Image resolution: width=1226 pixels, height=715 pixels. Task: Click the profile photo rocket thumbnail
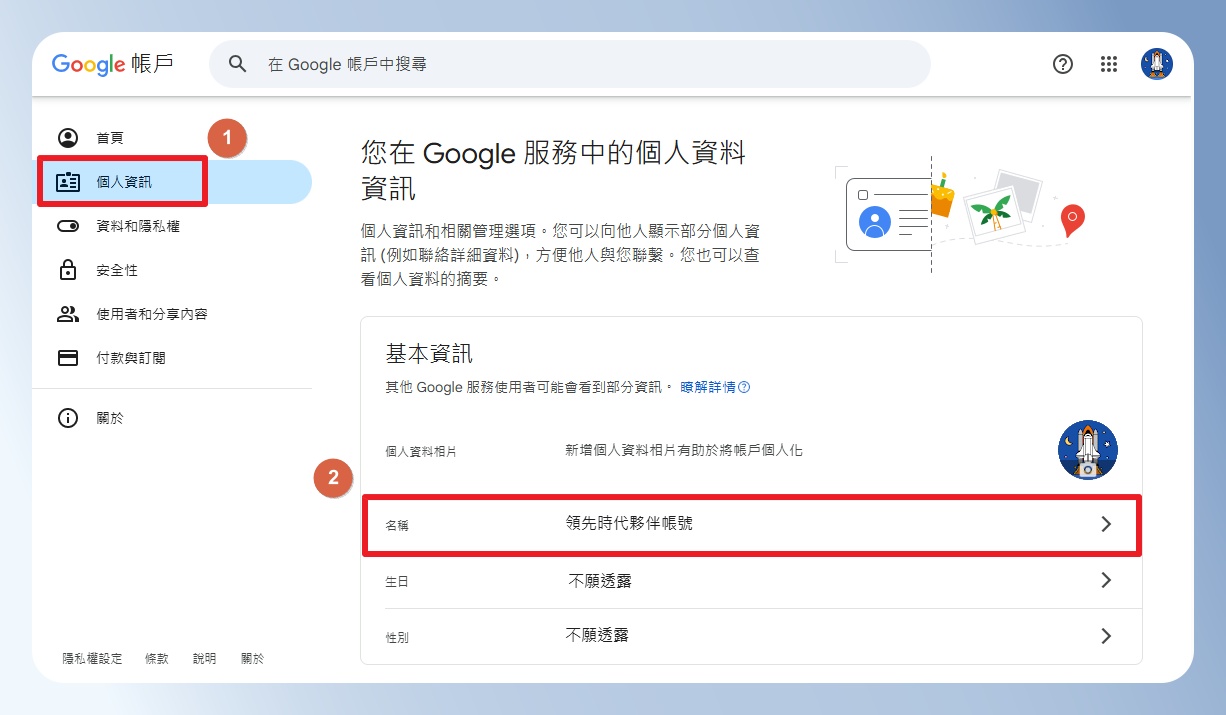point(1088,450)
